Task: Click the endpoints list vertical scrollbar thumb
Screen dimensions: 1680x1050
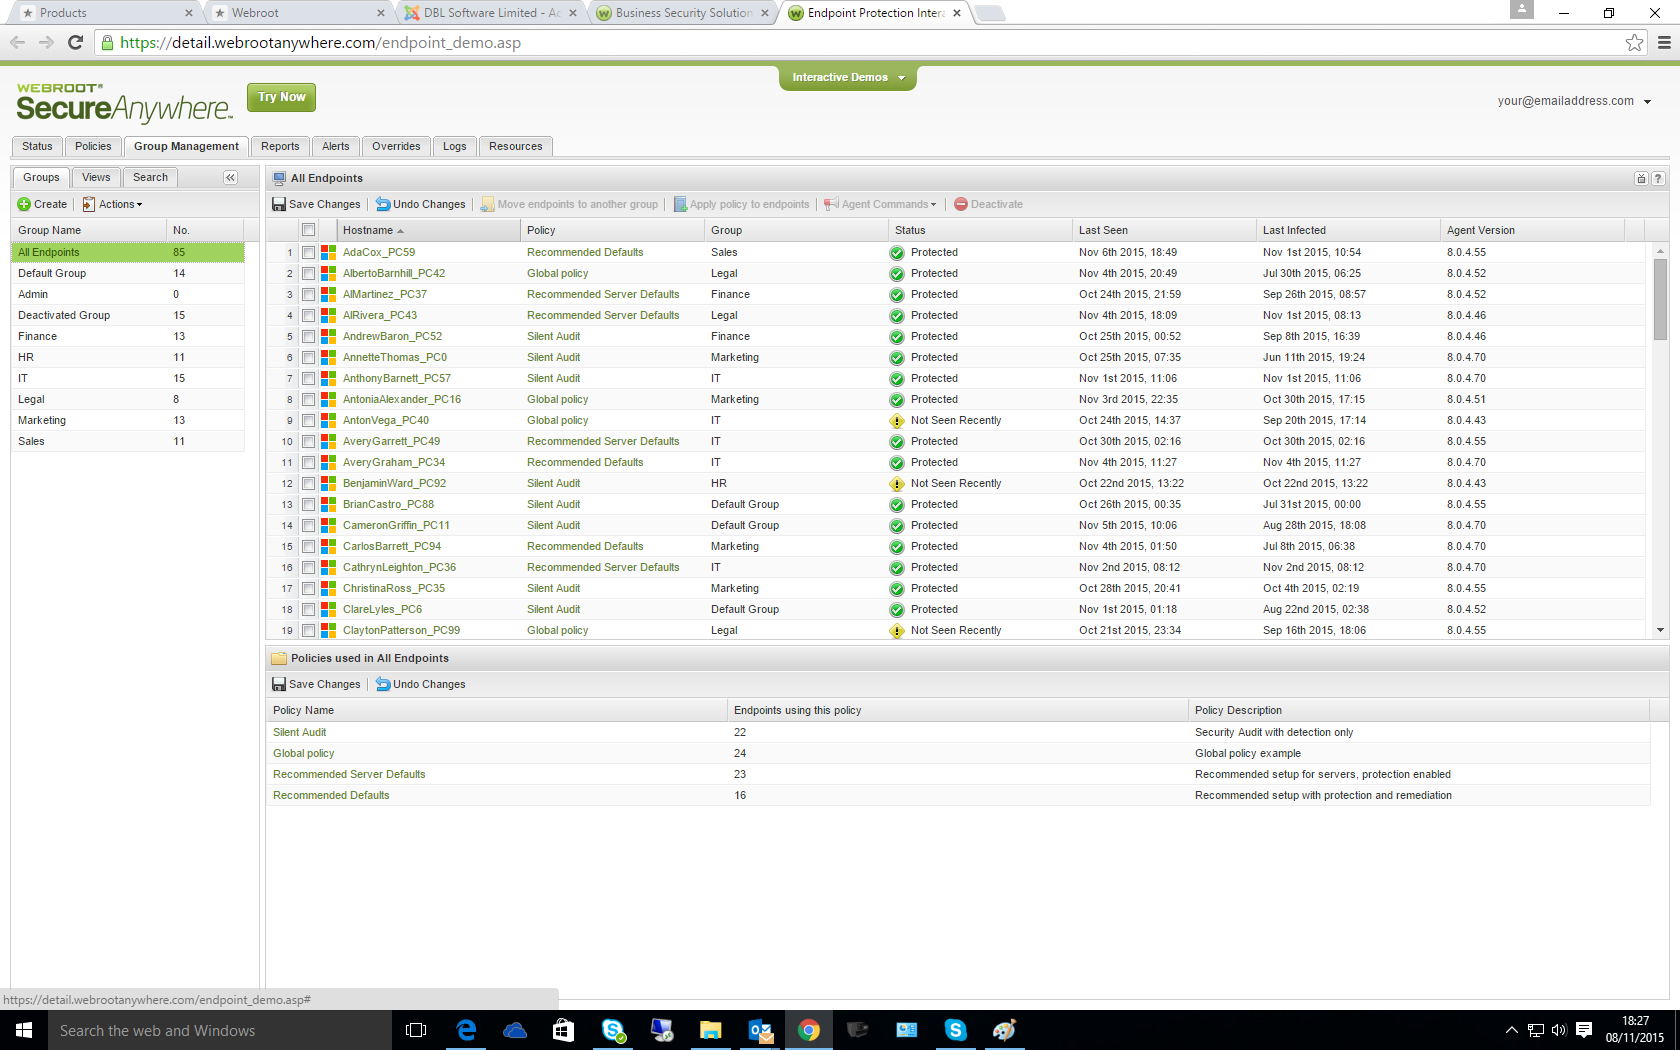Action: [x=1660, y=299]
